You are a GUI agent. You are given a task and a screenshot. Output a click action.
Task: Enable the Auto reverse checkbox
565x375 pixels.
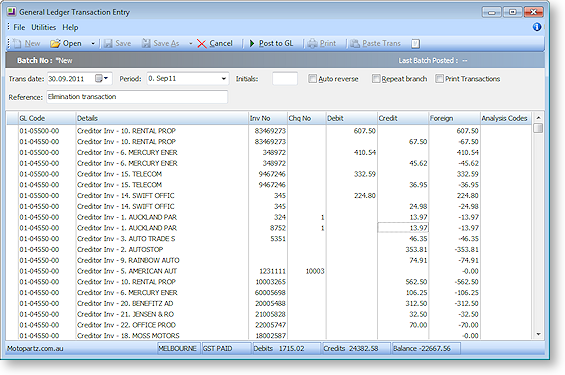pyautogui.click(x=312, y=79)
